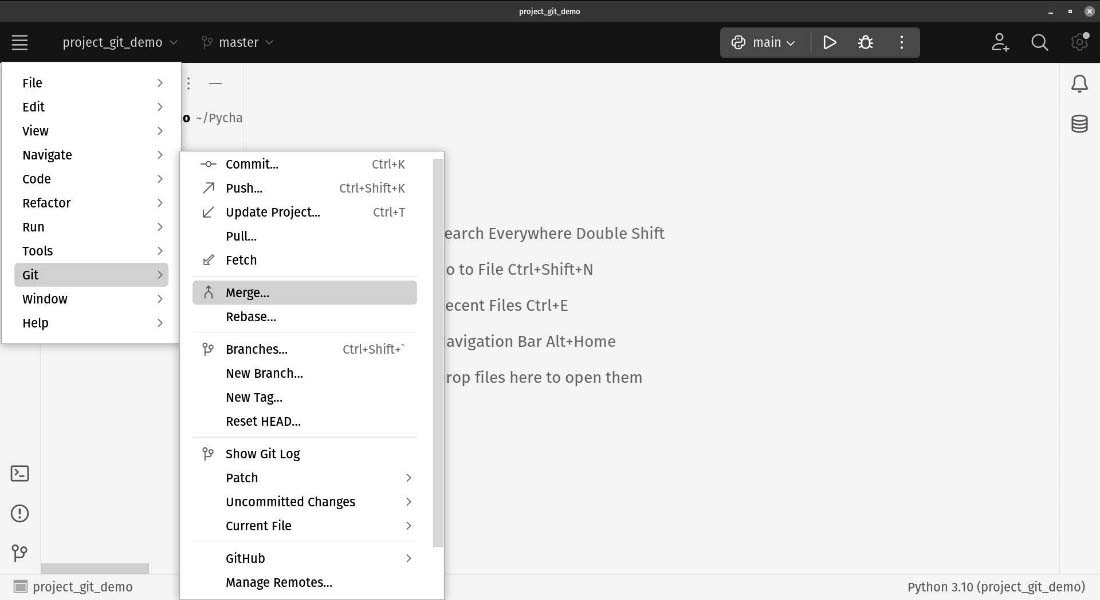Open the Navigate menu
This screenshot has width=1100, height=600.
coord(91,155)
